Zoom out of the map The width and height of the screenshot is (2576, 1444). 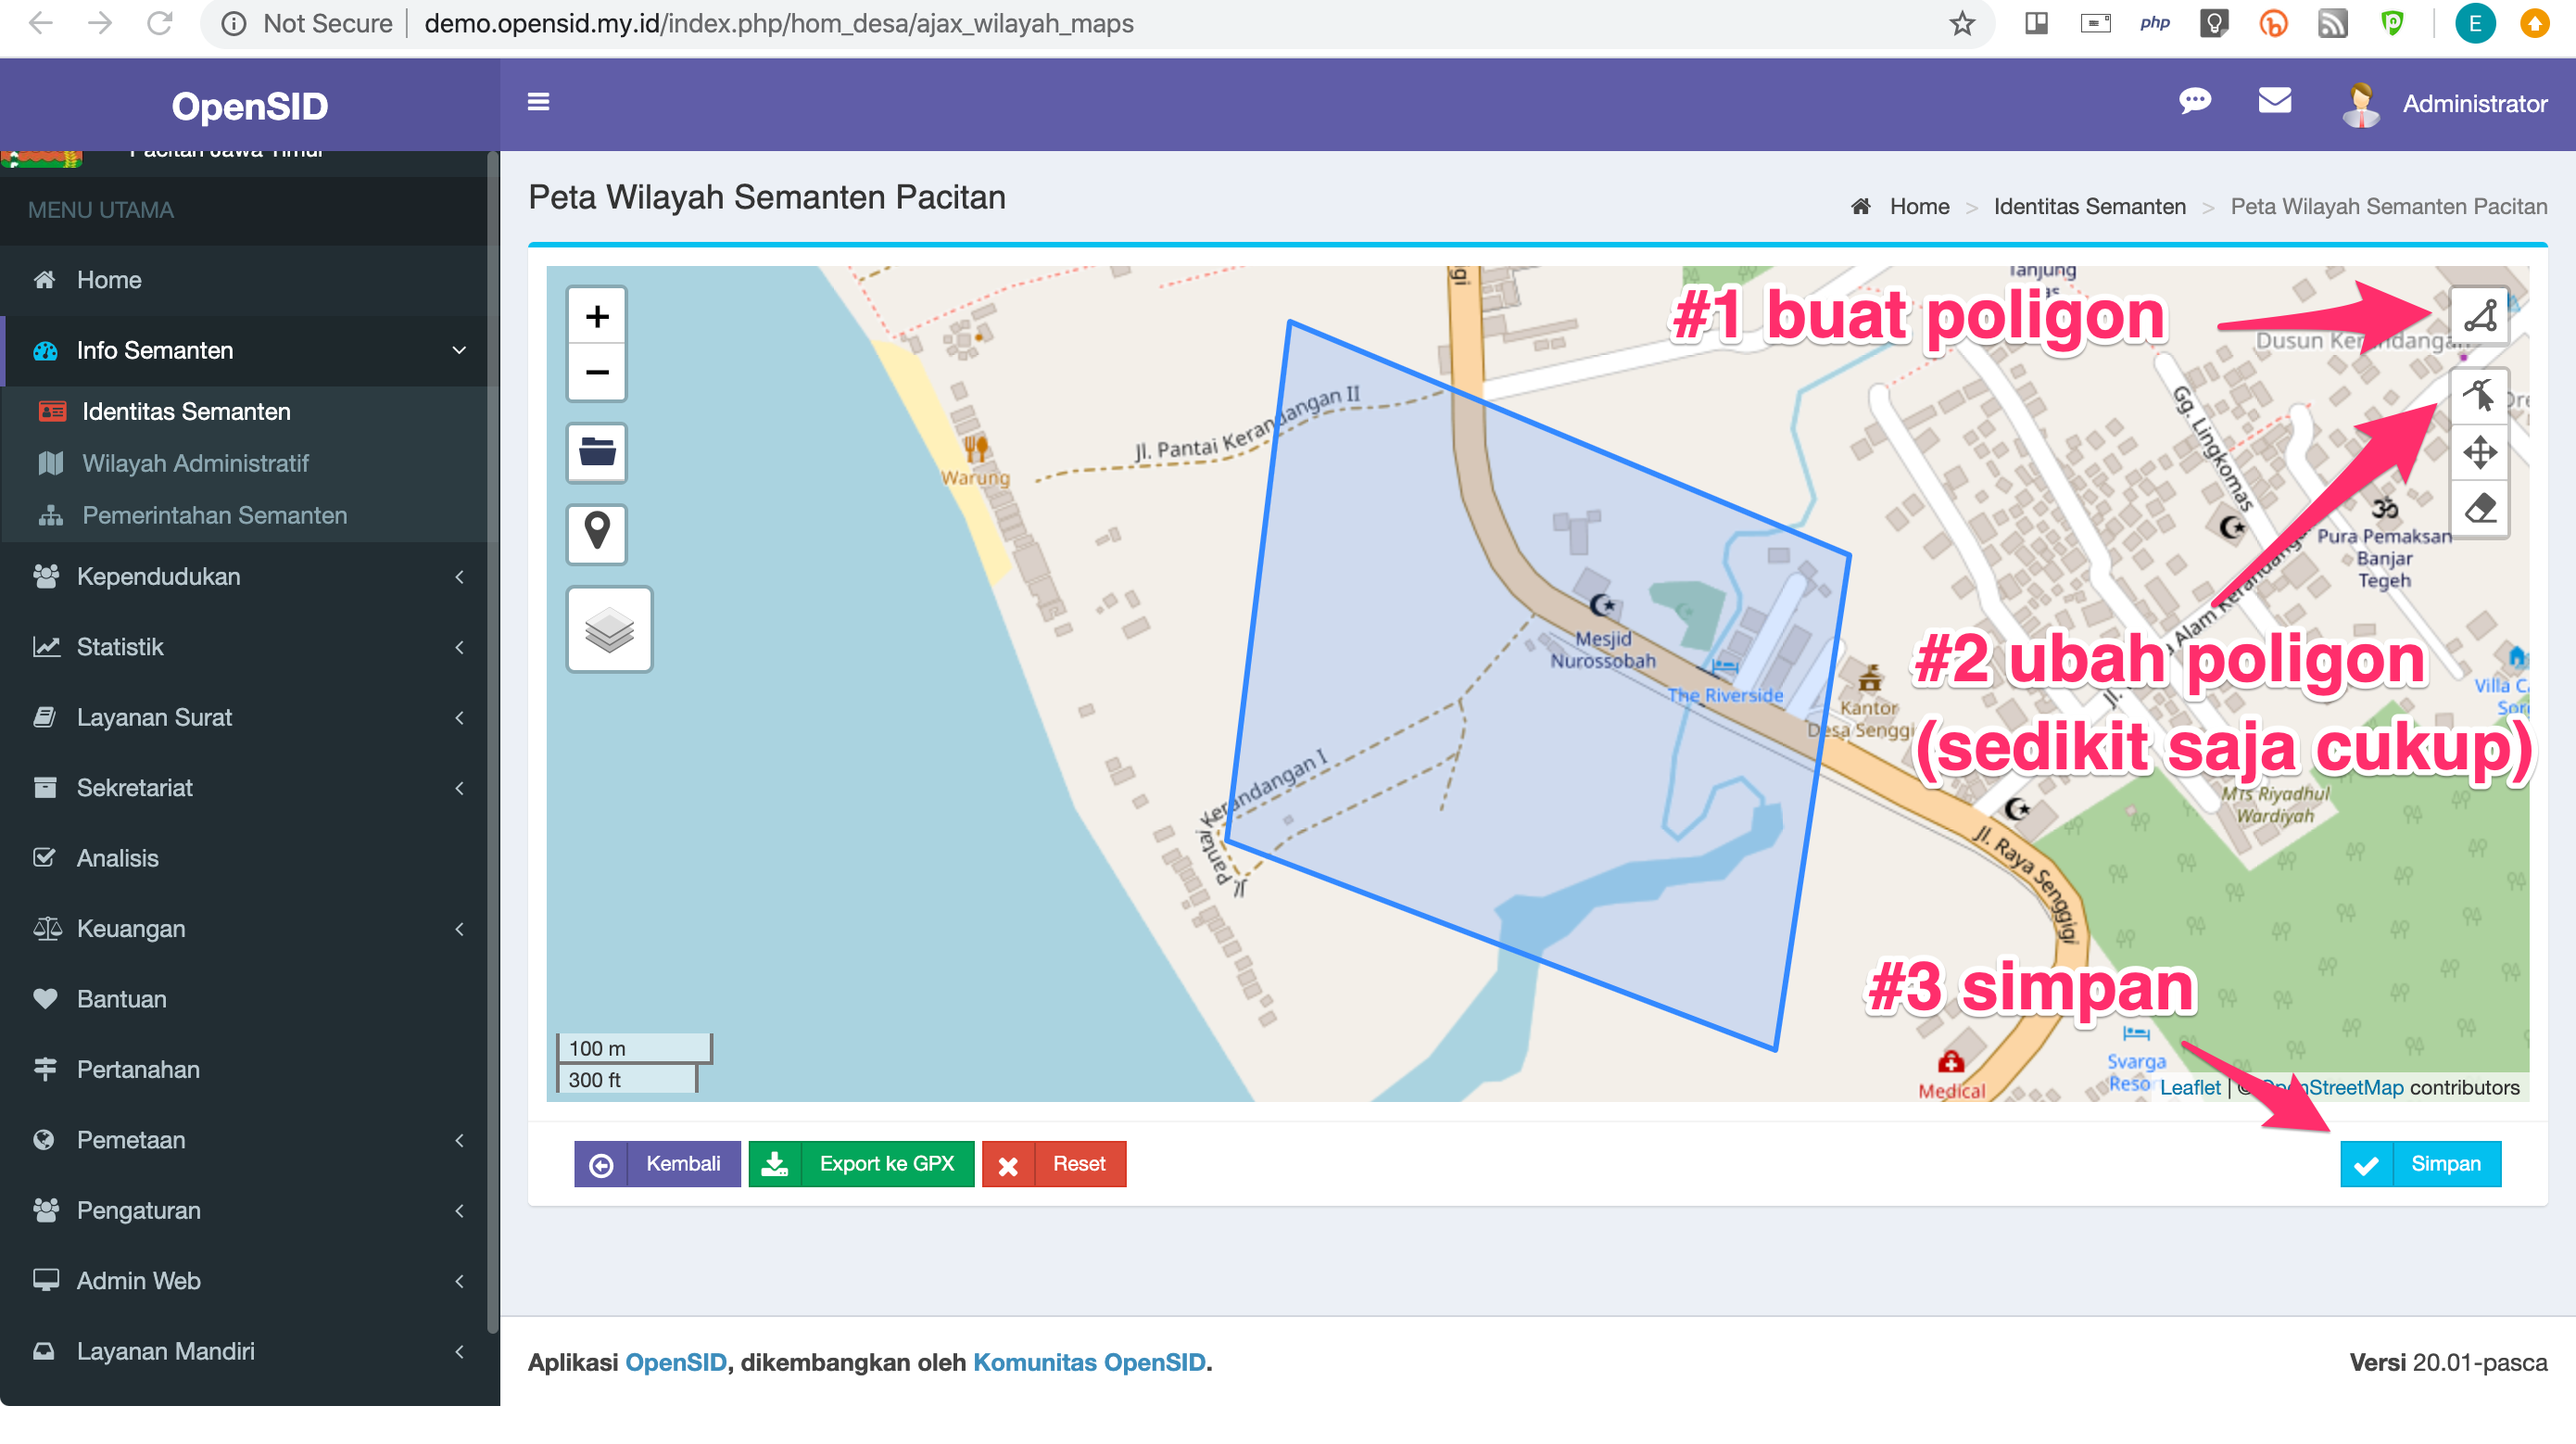point(596,371)
